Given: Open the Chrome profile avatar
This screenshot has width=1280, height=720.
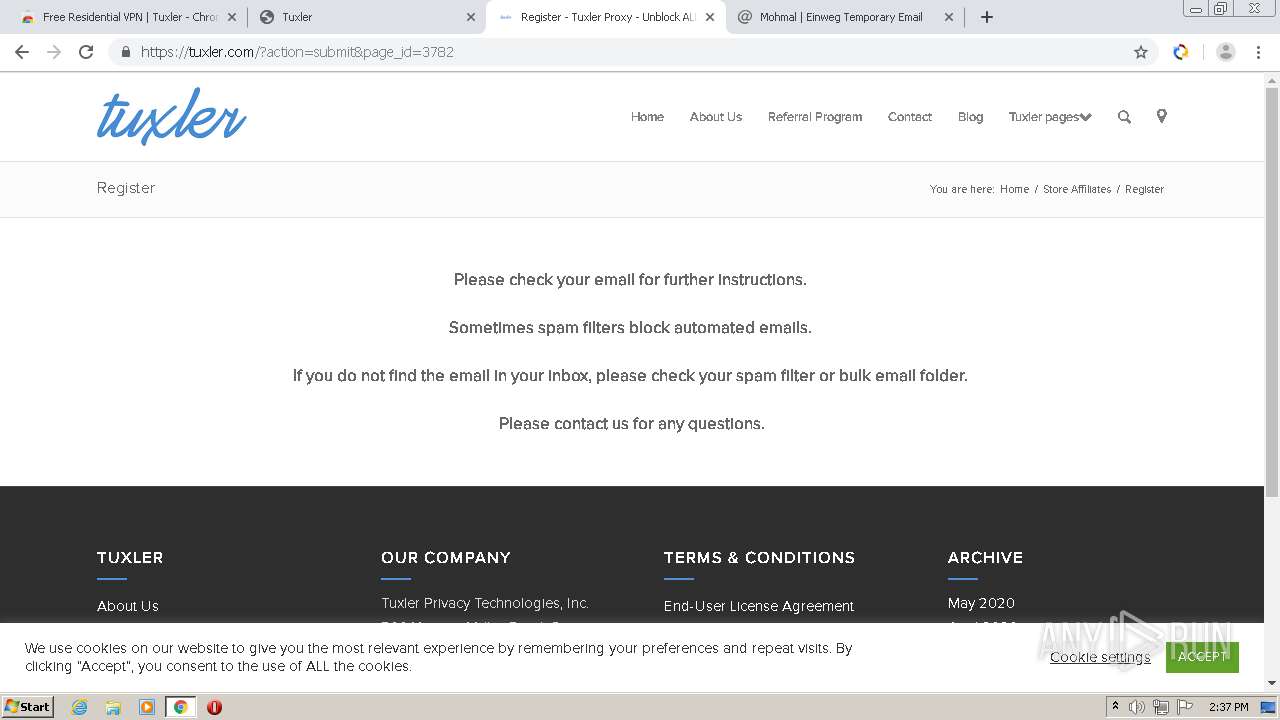Looking at the screenshot, I should click(x=1226, y=52).
